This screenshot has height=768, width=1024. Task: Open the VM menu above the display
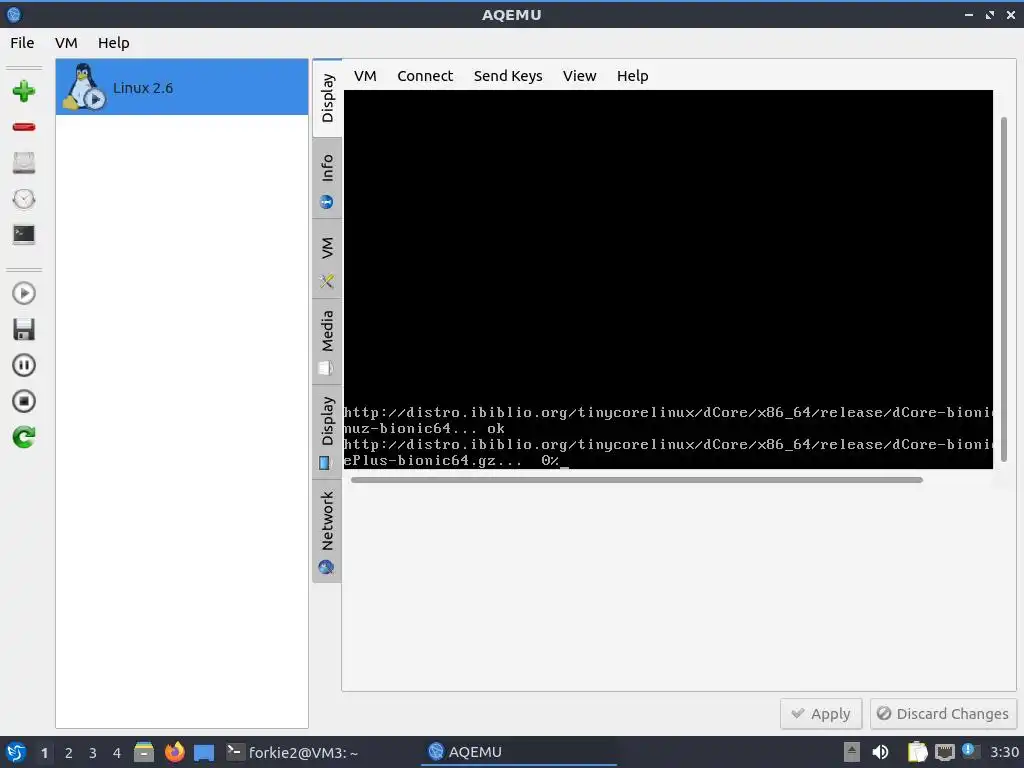365,76
